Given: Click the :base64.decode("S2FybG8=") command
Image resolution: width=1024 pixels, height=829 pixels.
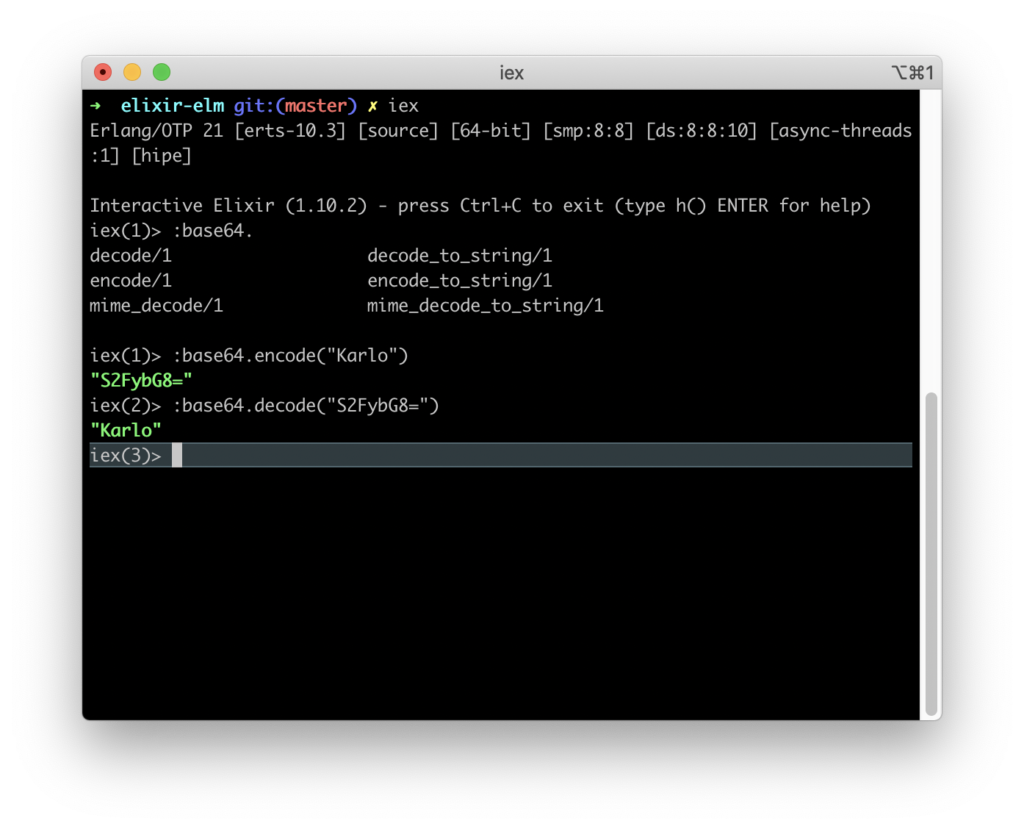Looking at the screenshot, I should 306,406.
